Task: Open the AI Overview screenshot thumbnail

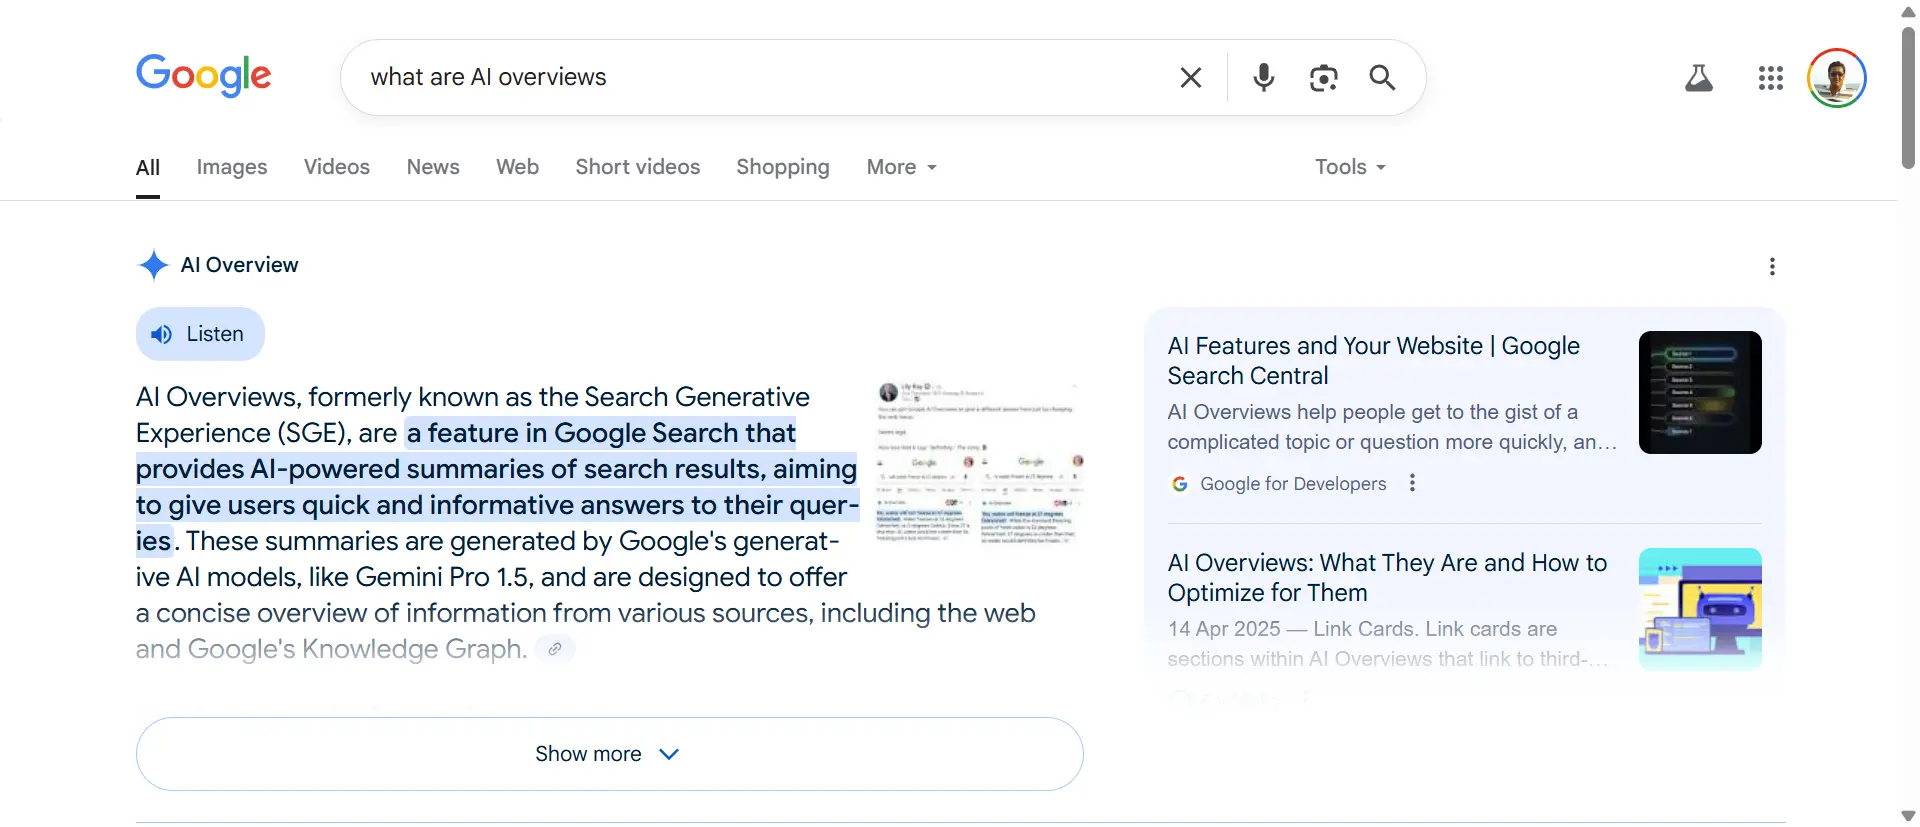Action: pyautogui.click(x=980, y=463)
